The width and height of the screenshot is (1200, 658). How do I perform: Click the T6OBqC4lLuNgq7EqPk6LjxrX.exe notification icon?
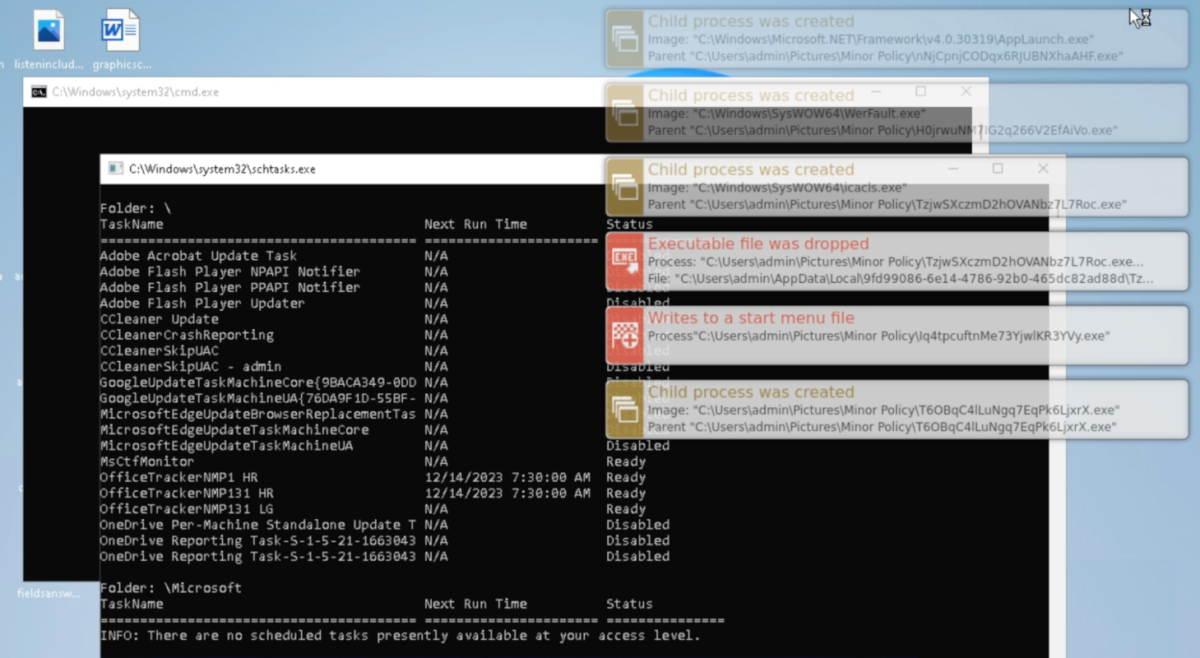(x=626, y=409)
